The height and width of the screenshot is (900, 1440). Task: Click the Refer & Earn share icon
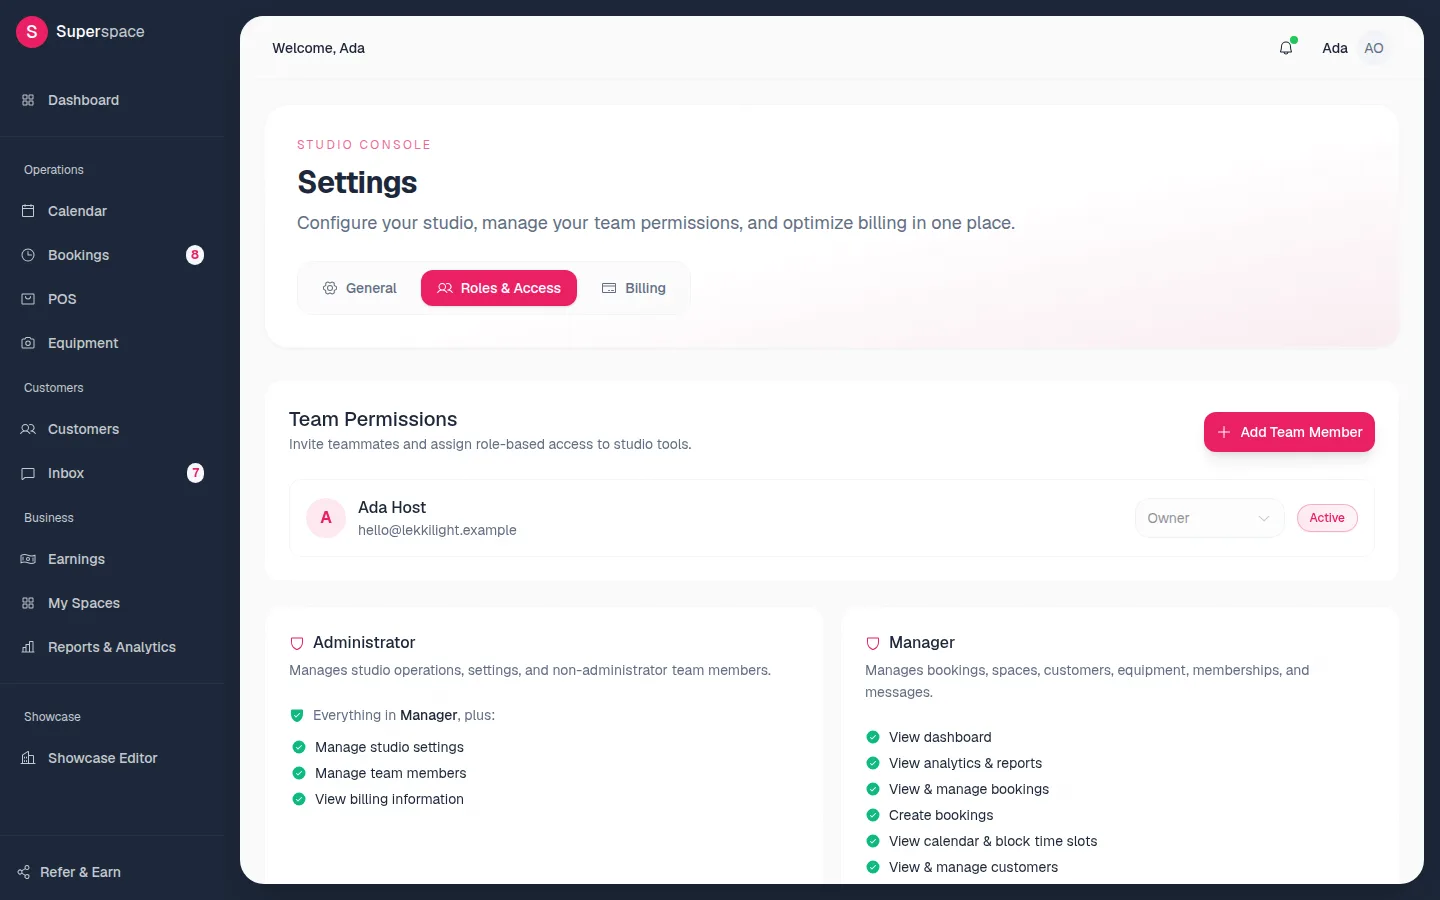click(24, 872)
